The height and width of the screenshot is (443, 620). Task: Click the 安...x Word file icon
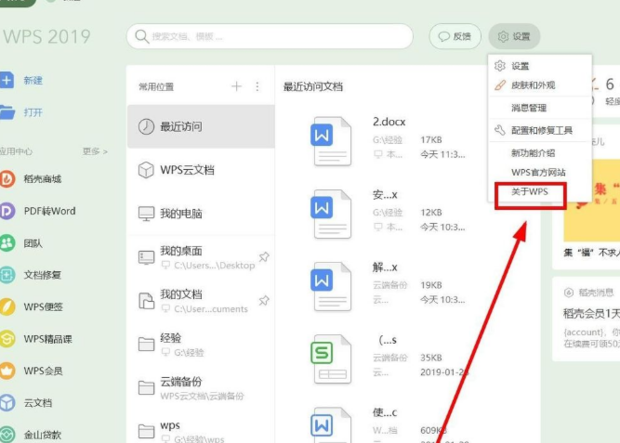pyautogui.click(x=331, y=214)
